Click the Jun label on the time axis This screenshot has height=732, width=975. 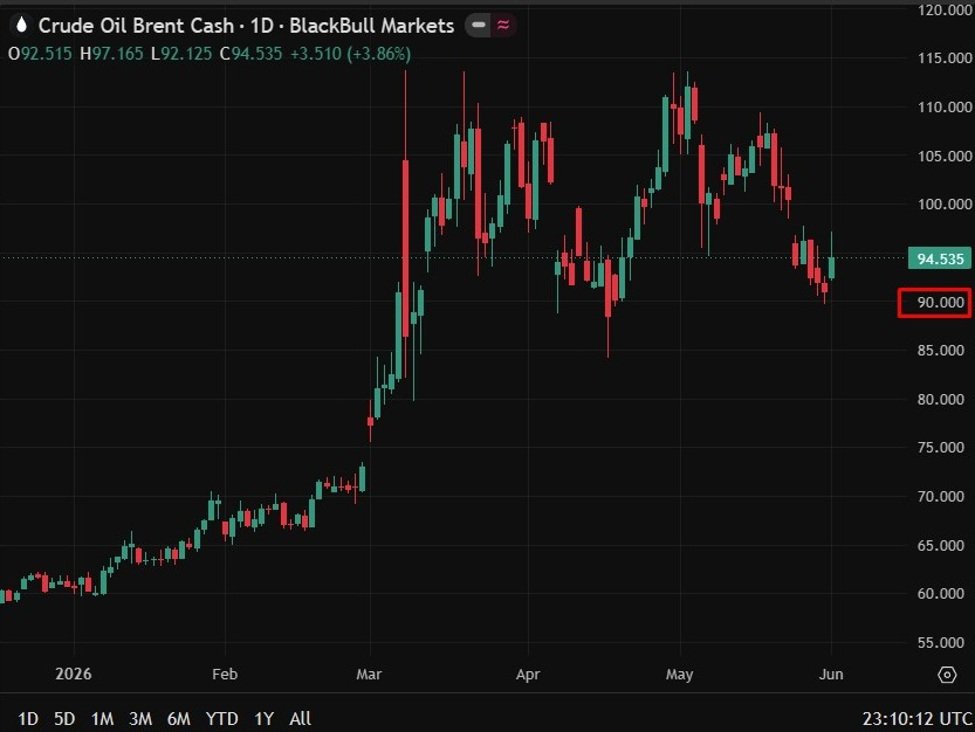831,674
